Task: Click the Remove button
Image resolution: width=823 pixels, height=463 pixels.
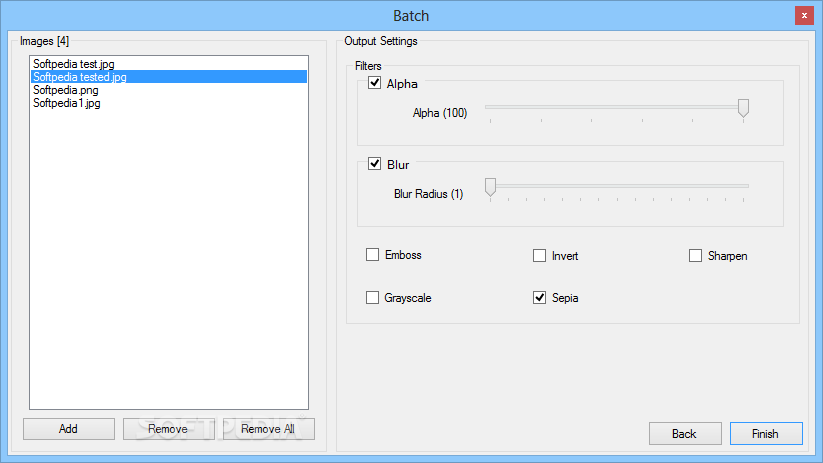Action: [x=168, y=429]
